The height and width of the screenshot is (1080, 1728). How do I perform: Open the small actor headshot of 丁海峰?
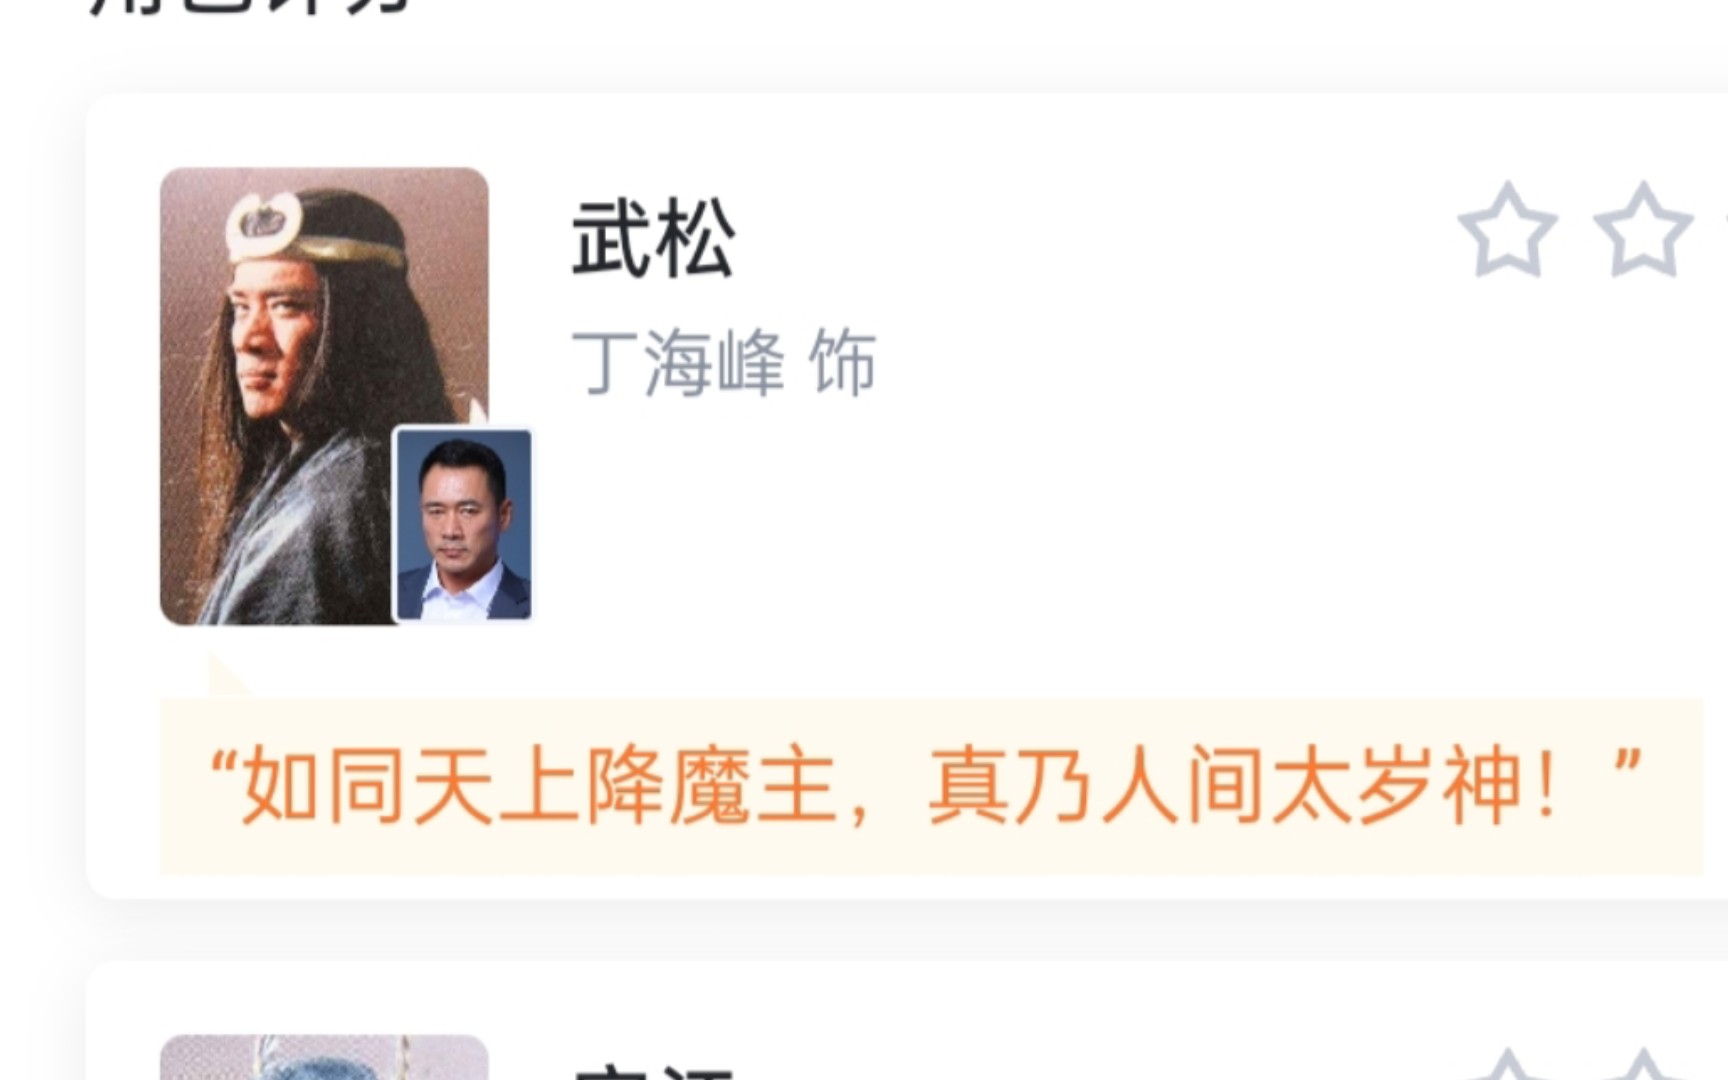[x=464, y=525]
